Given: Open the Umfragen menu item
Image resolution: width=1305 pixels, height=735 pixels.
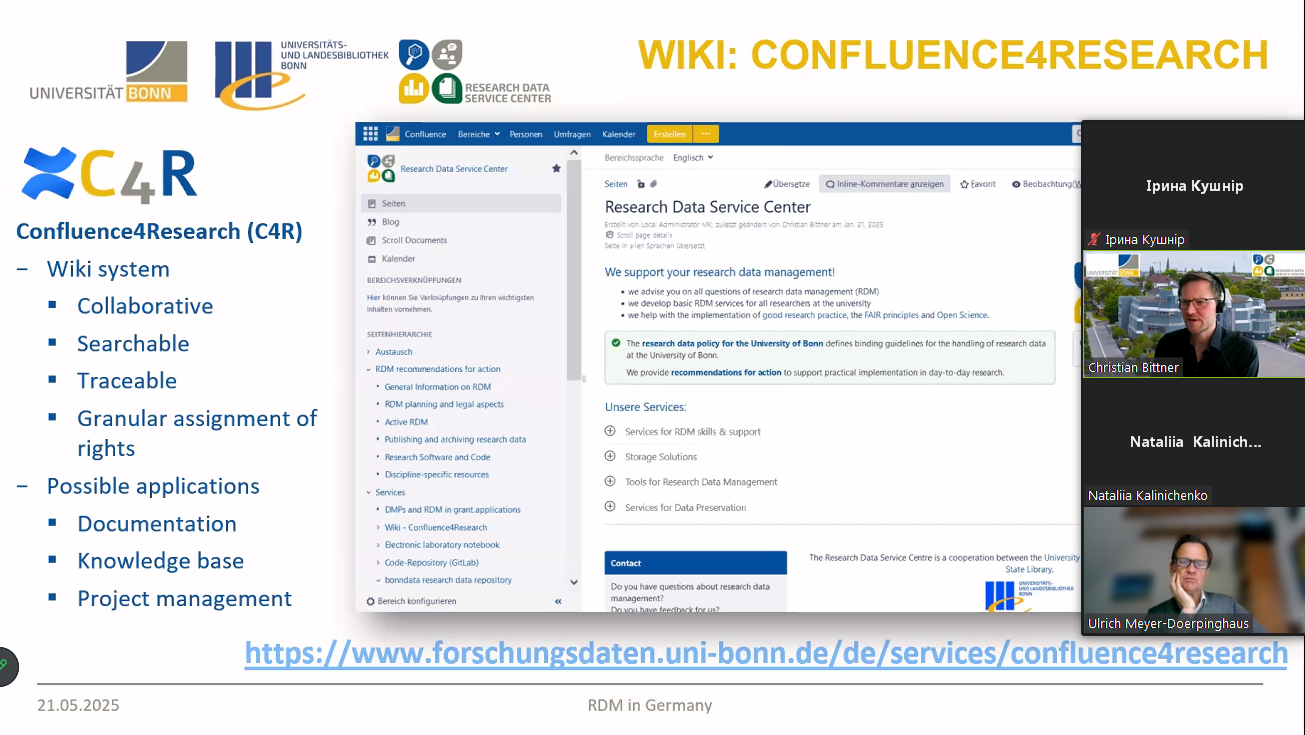Looking at the screenshot, I should pyautogui.click(x=572, y=134).
